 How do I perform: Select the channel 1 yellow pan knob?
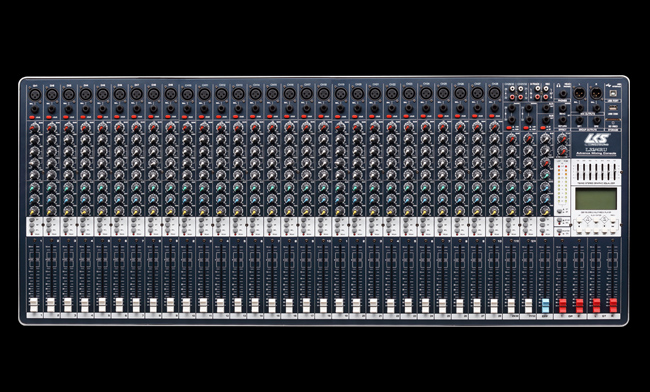point(34,211)
